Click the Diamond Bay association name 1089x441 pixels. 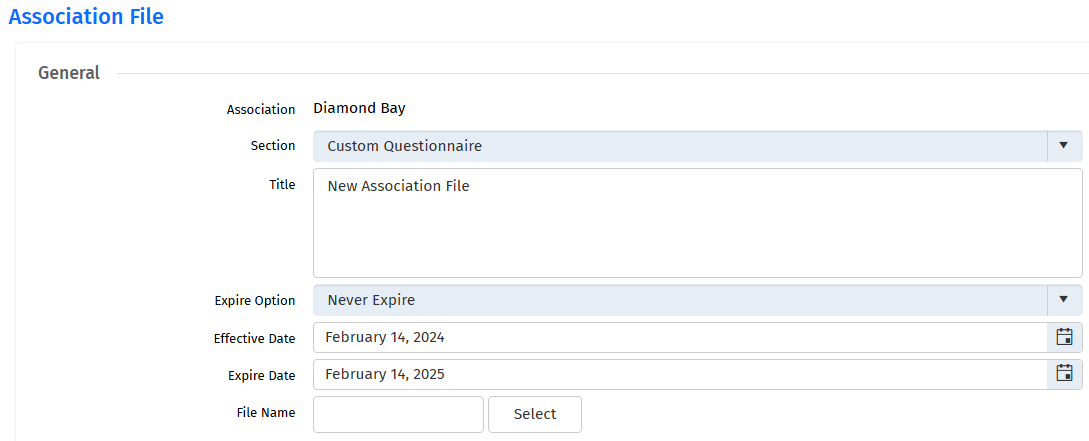click(359, 108)
